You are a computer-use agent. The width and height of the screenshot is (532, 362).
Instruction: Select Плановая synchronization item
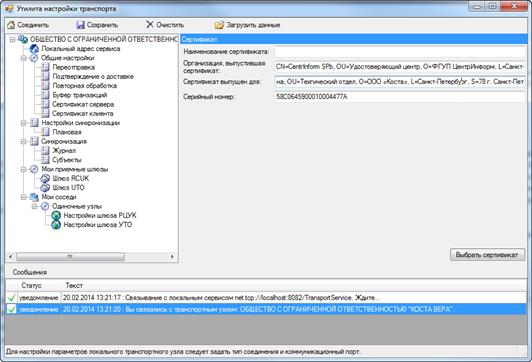pyautogui.click(x=67, y=132)
